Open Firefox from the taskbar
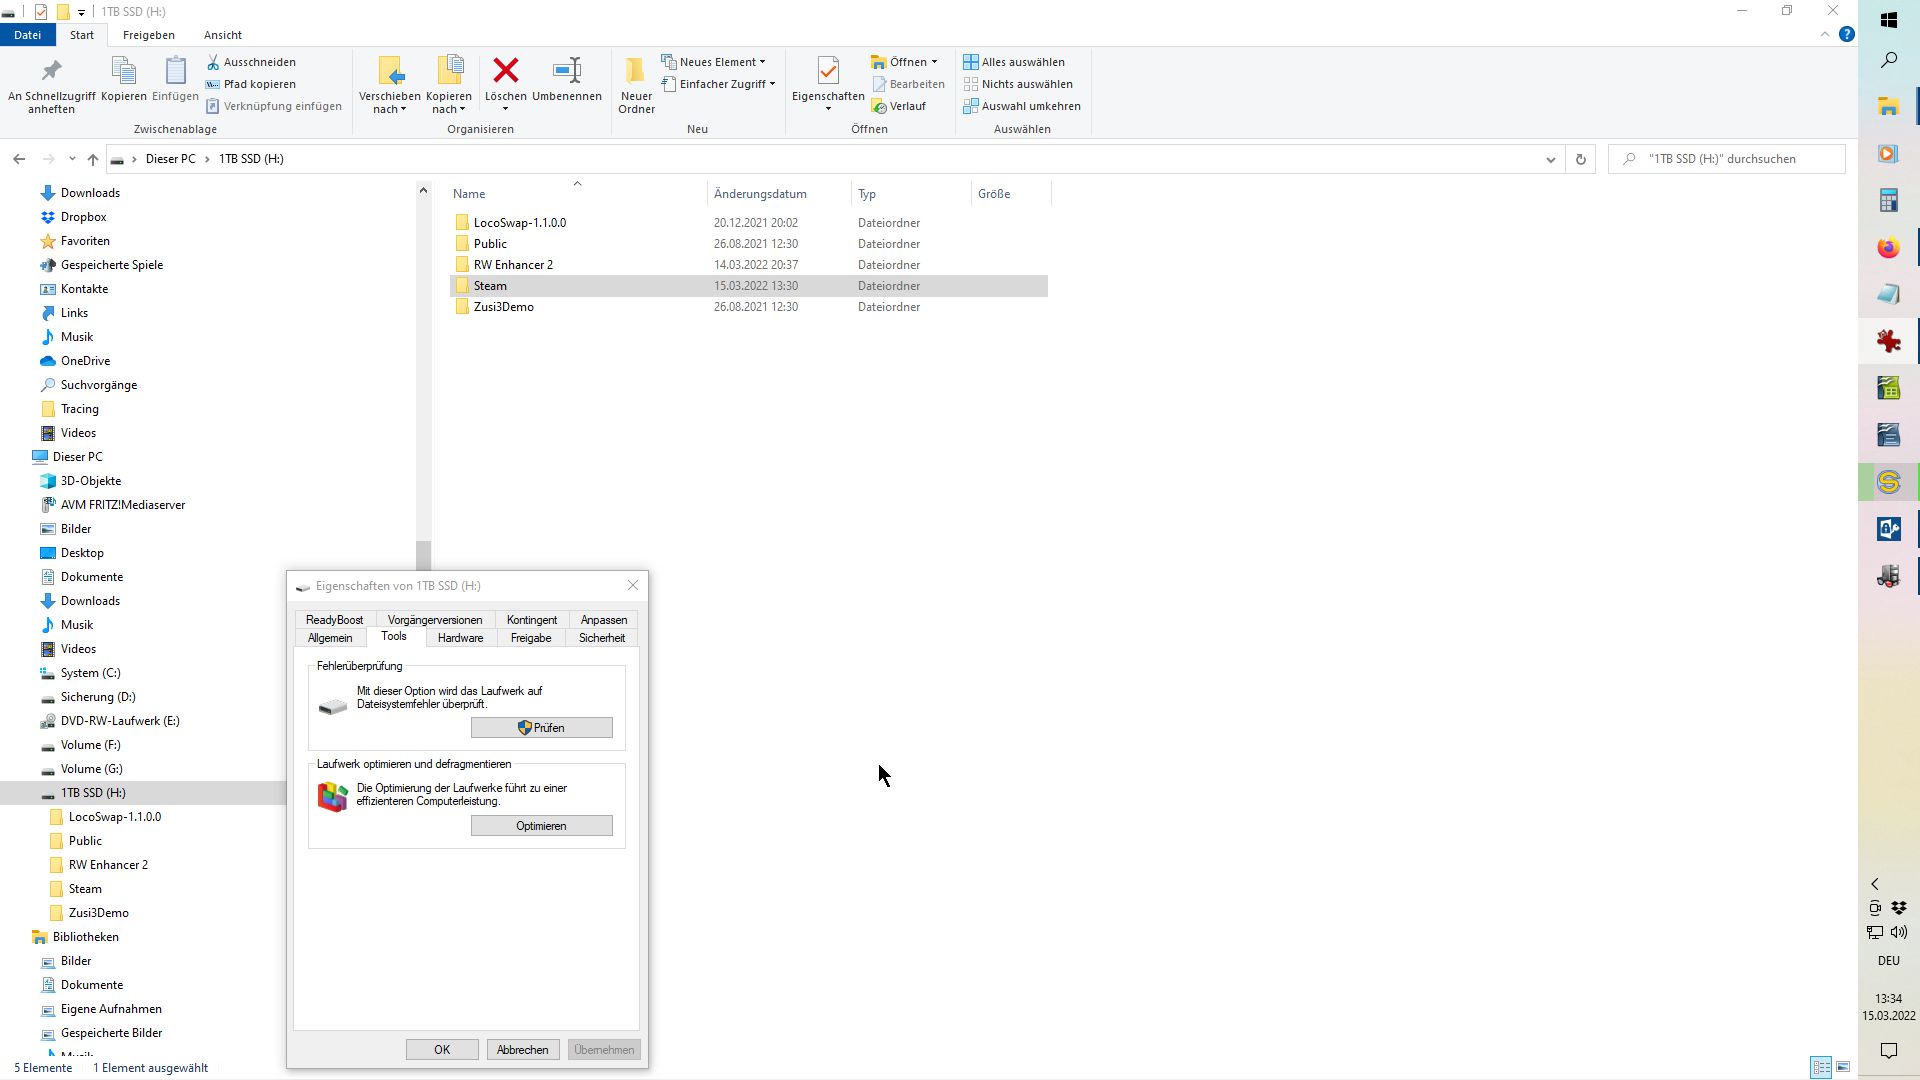1920x1080 pixels. [1888, 248]
